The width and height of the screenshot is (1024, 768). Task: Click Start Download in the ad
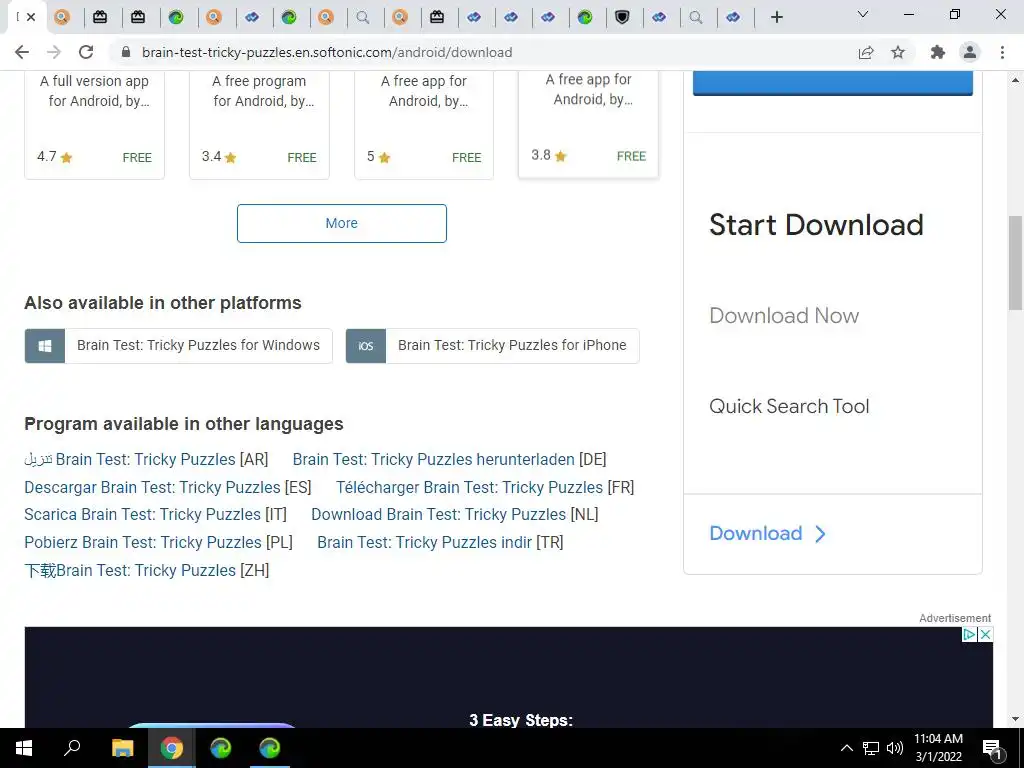[x=816, y=225]
